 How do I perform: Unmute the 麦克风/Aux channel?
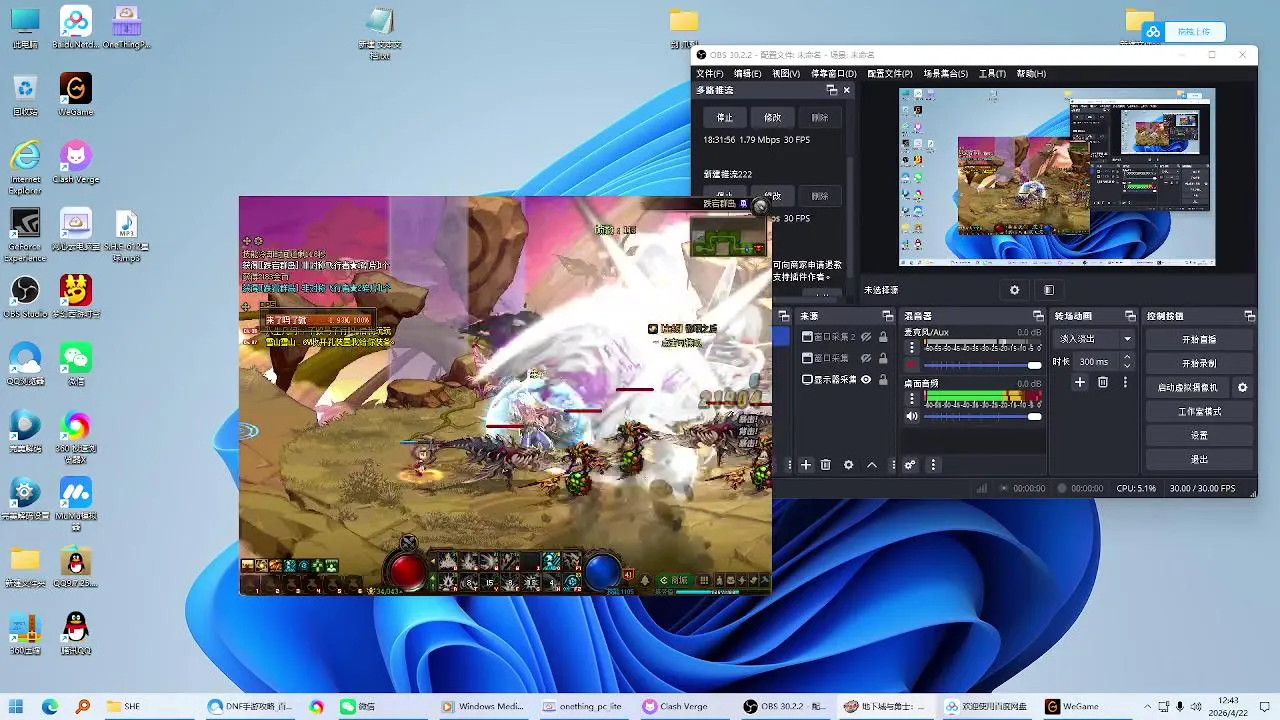coord(912,365)
